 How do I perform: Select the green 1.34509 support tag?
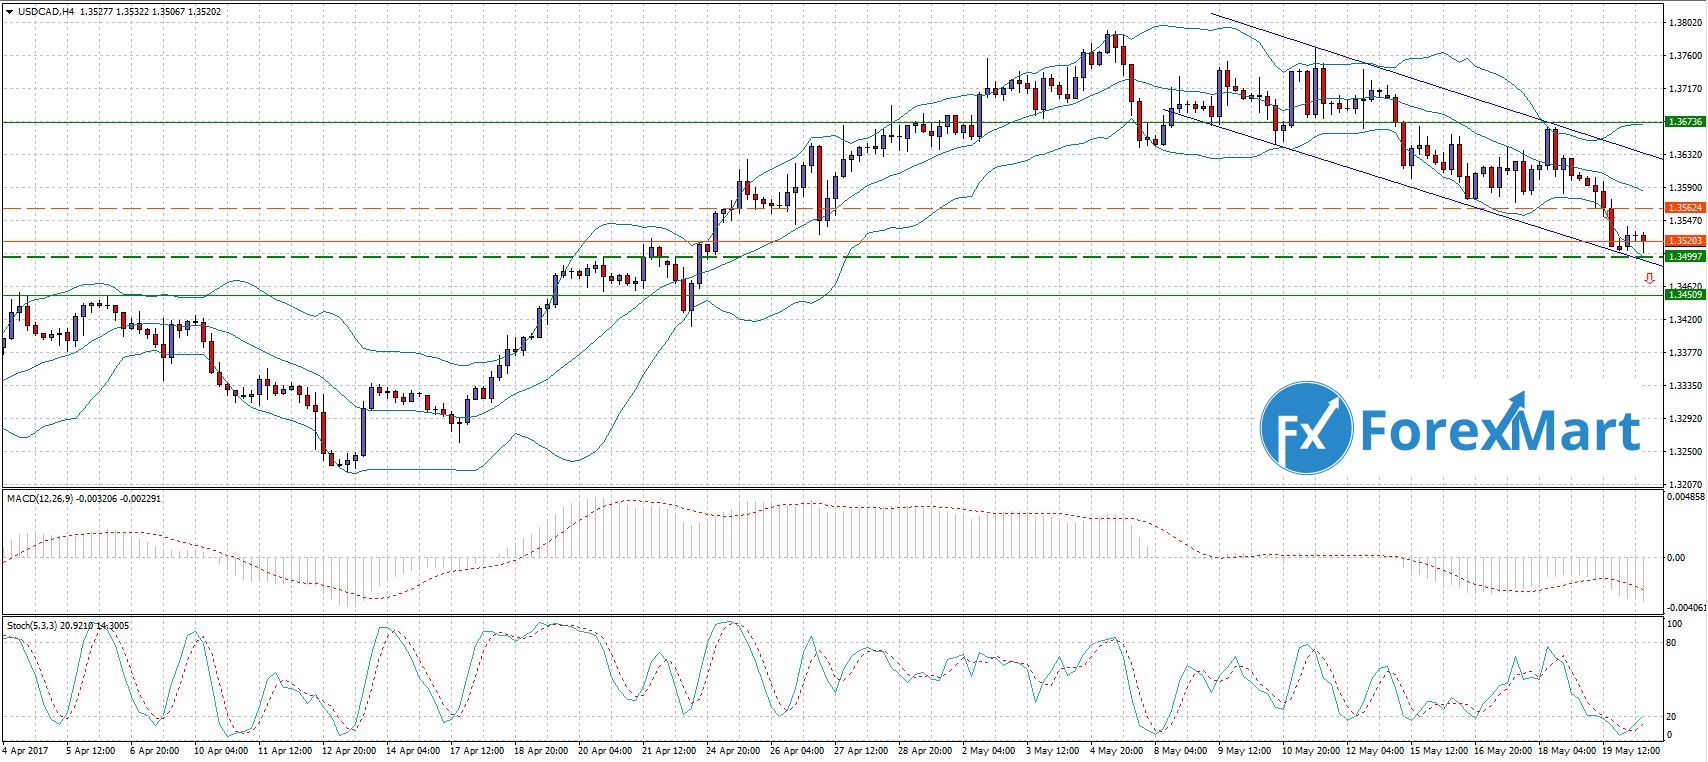pyautogui.click(x=1684, y=295)
